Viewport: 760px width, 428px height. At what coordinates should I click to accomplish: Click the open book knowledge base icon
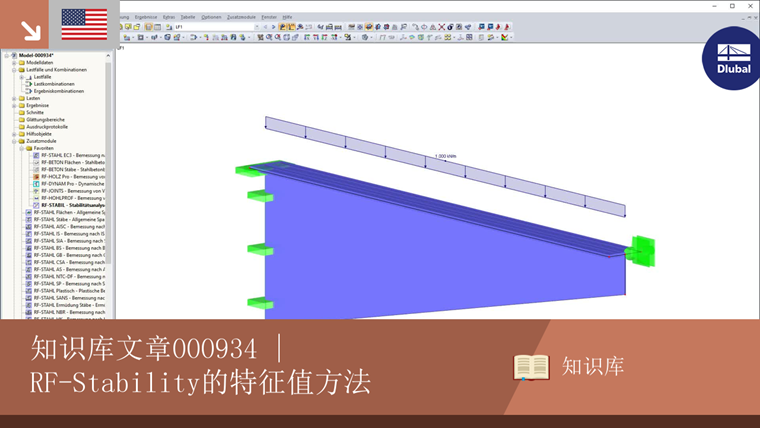click(531, 367)
